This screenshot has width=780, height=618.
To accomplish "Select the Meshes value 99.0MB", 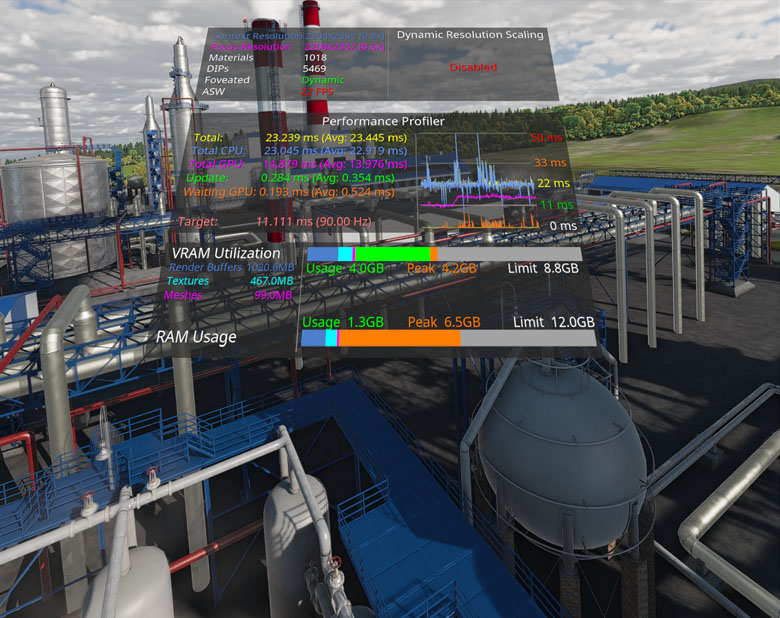I will tap(273, 295).
